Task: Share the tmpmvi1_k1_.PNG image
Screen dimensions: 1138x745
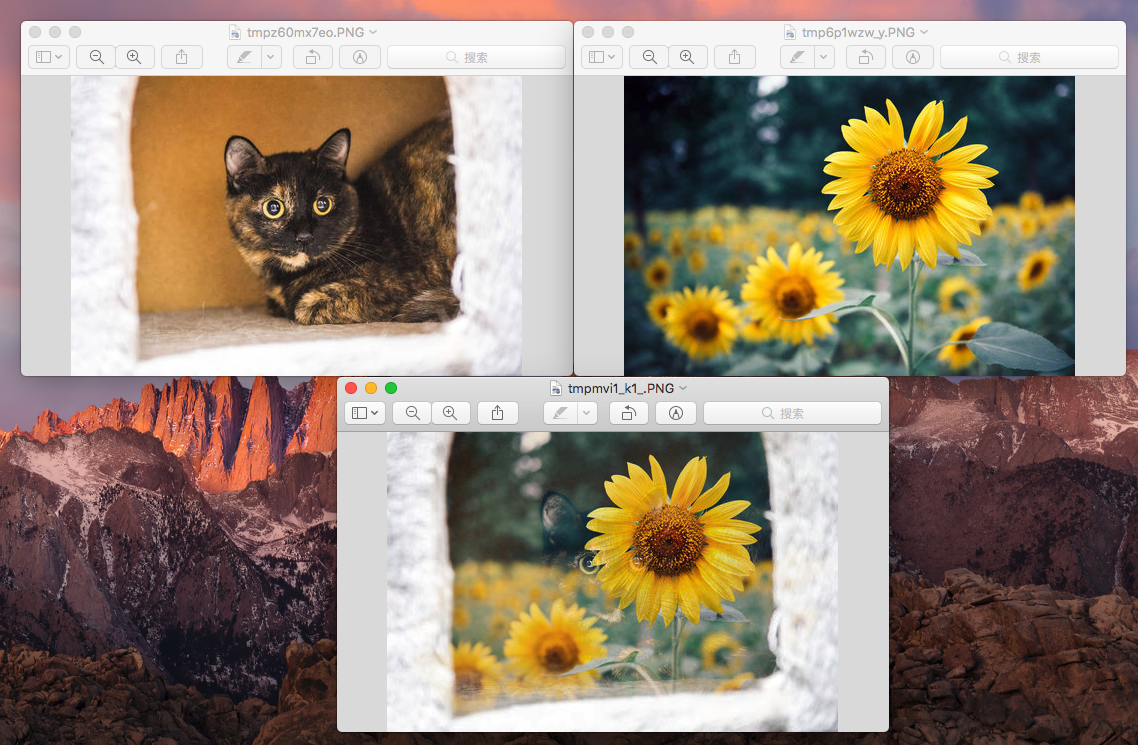Action: pyautogui.click(x=497, y=413)
